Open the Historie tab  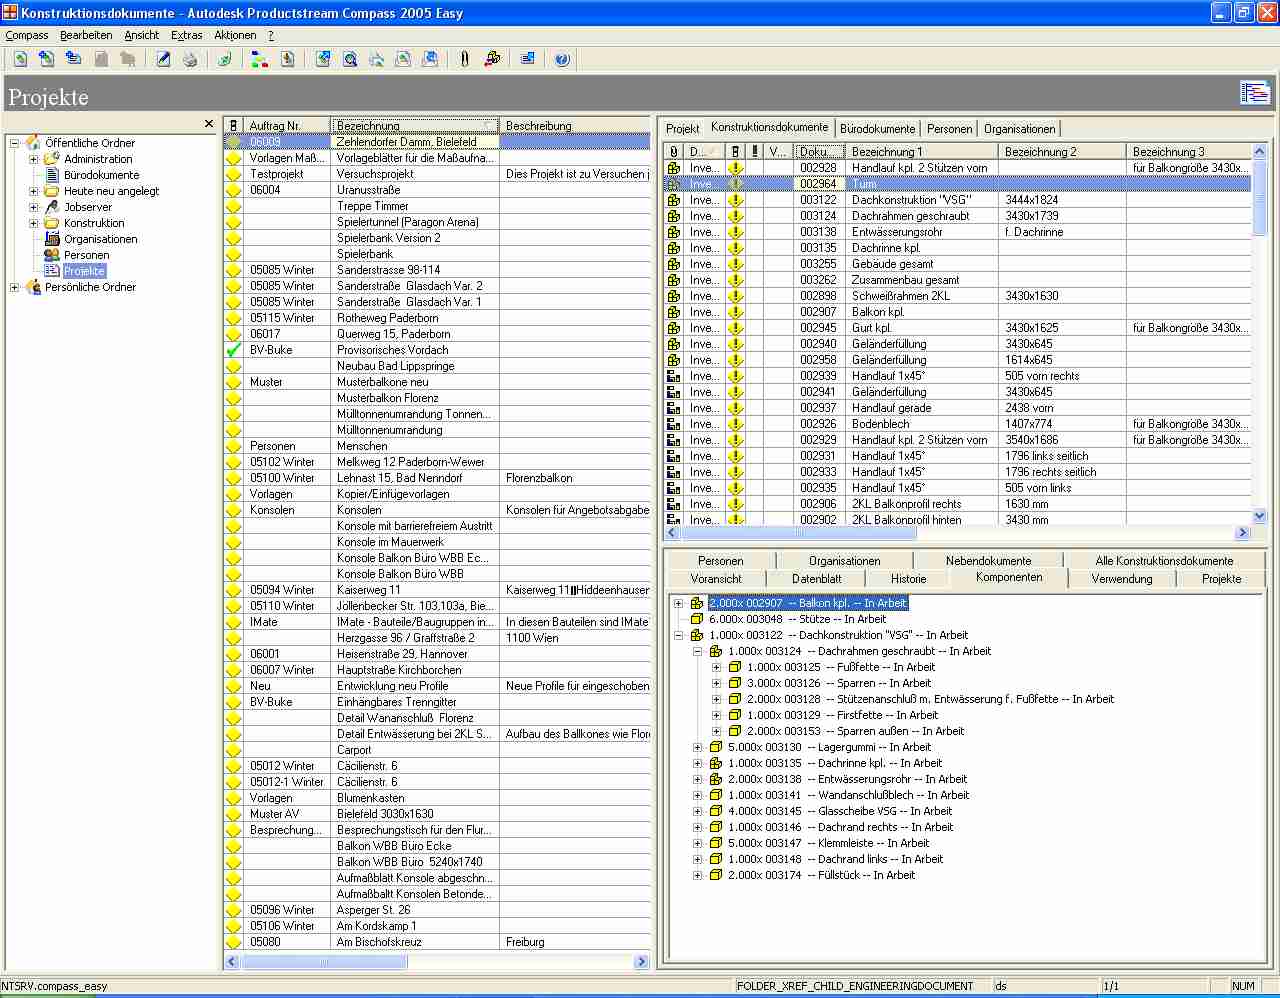[908, 579]
